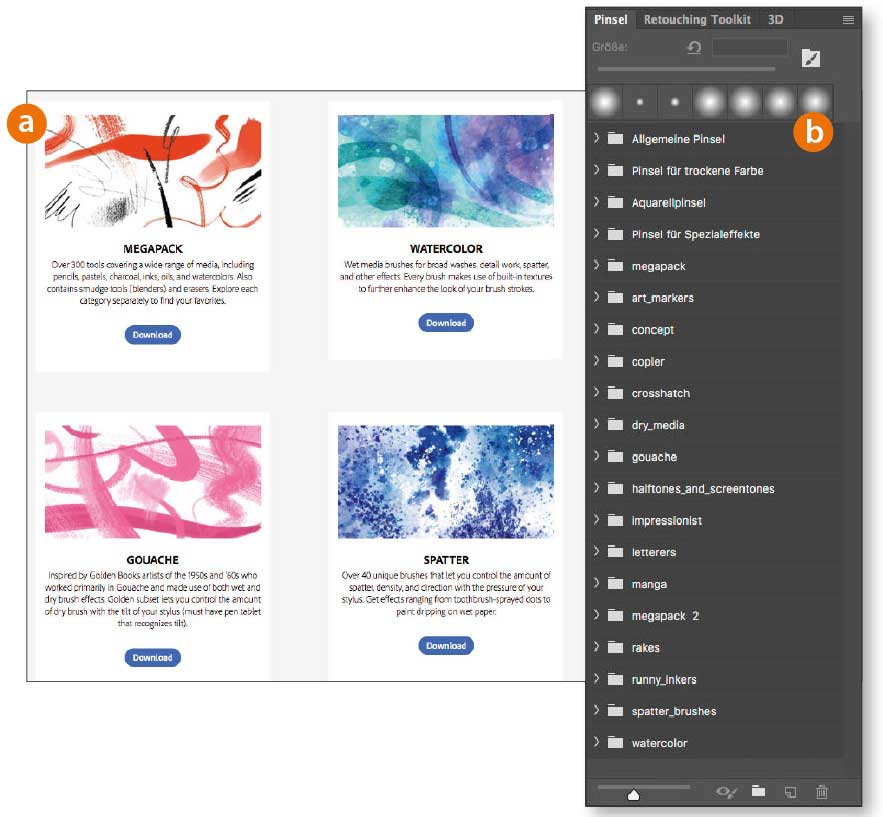Click the reset brush size icon
Viewport: 883px width, 817px height.
point(694,47)
